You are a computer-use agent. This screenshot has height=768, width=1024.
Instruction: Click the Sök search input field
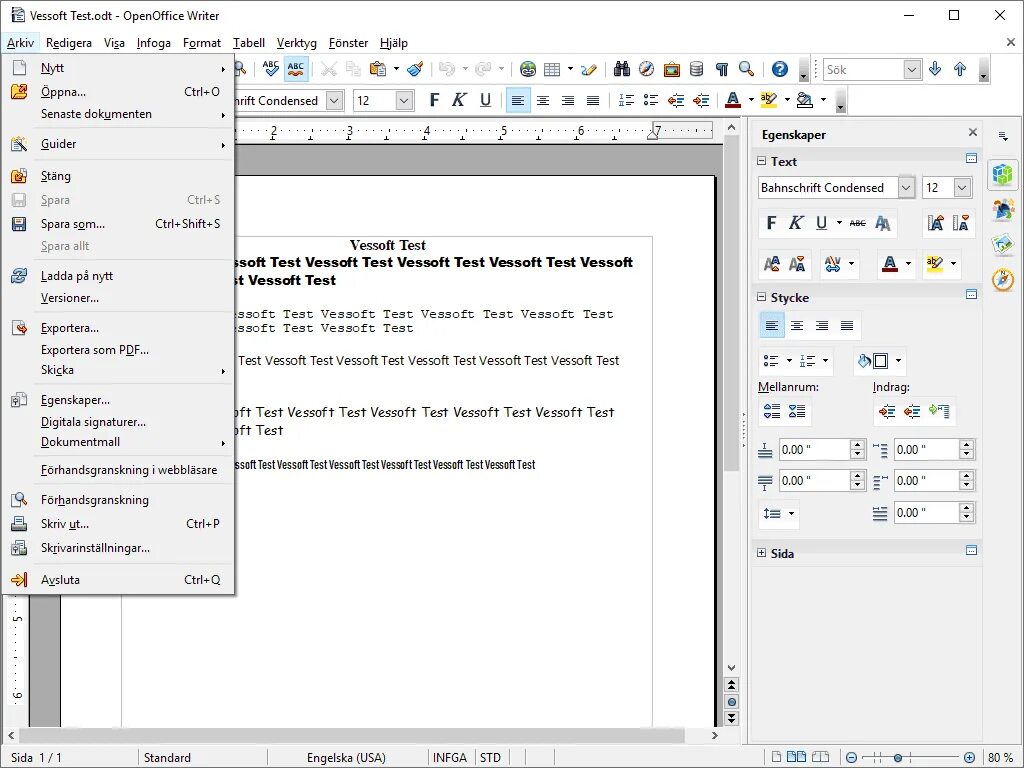863,69
